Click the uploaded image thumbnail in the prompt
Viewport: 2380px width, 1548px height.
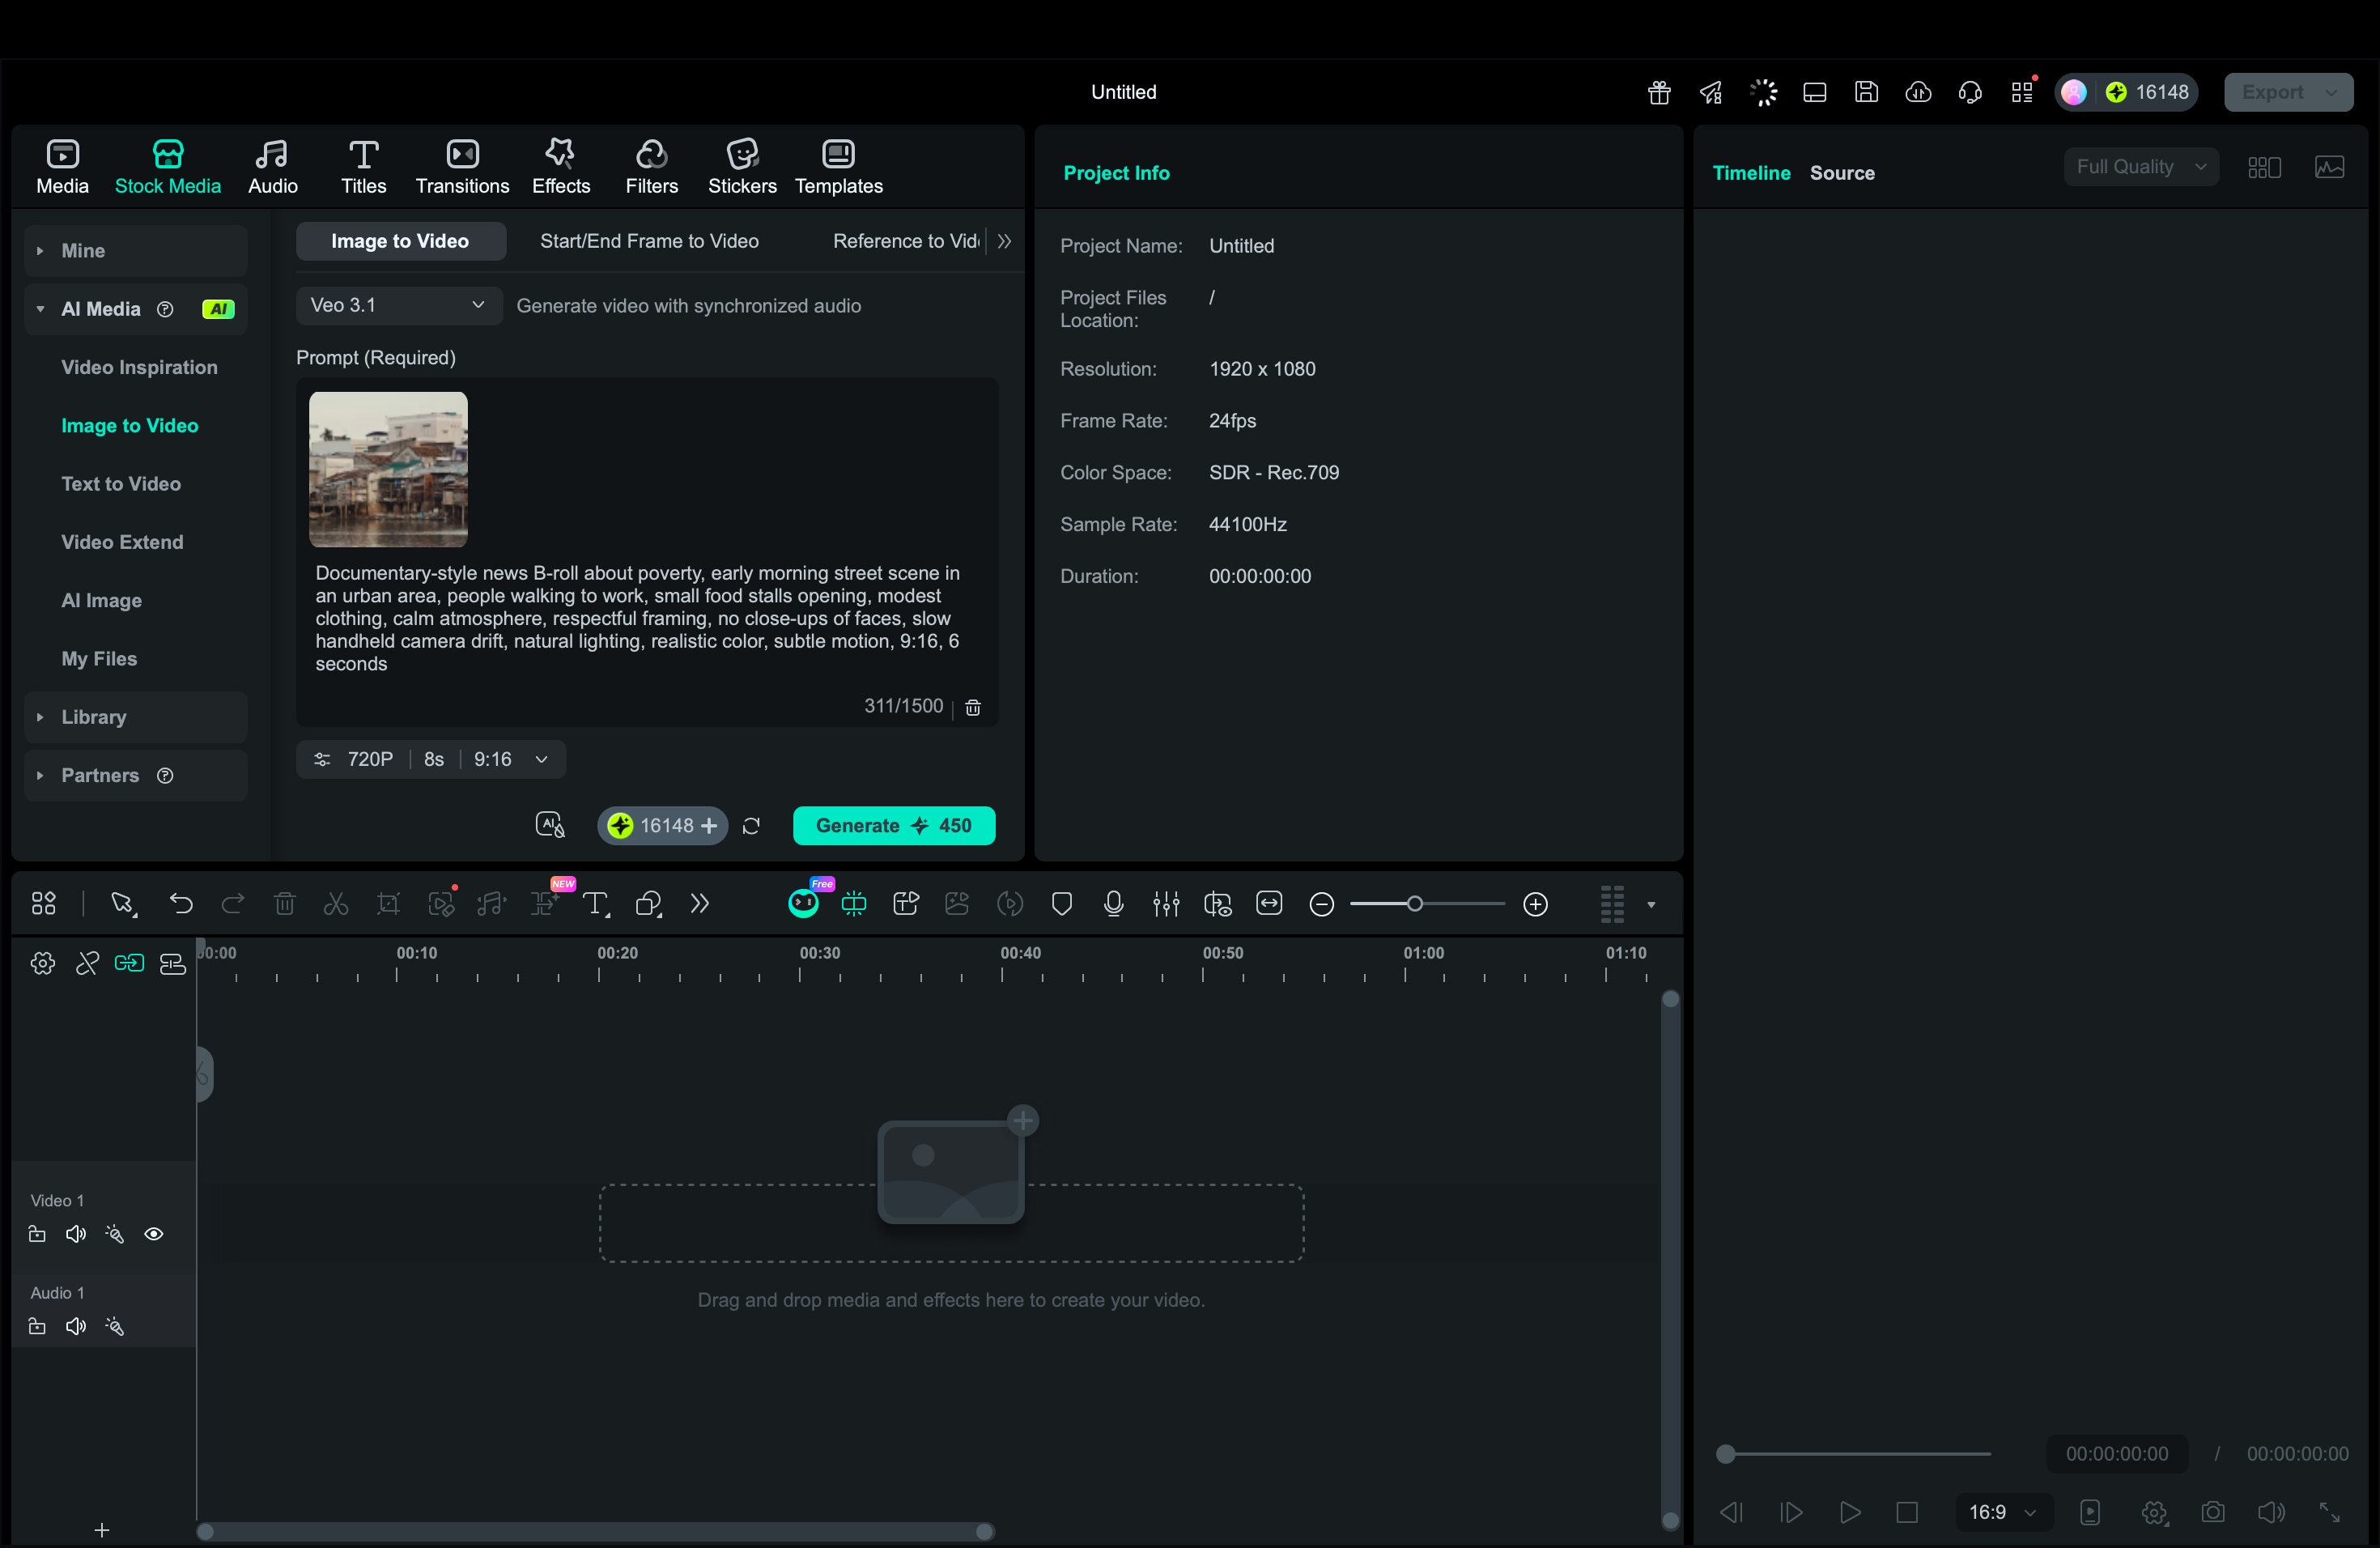tap(388, 469)
